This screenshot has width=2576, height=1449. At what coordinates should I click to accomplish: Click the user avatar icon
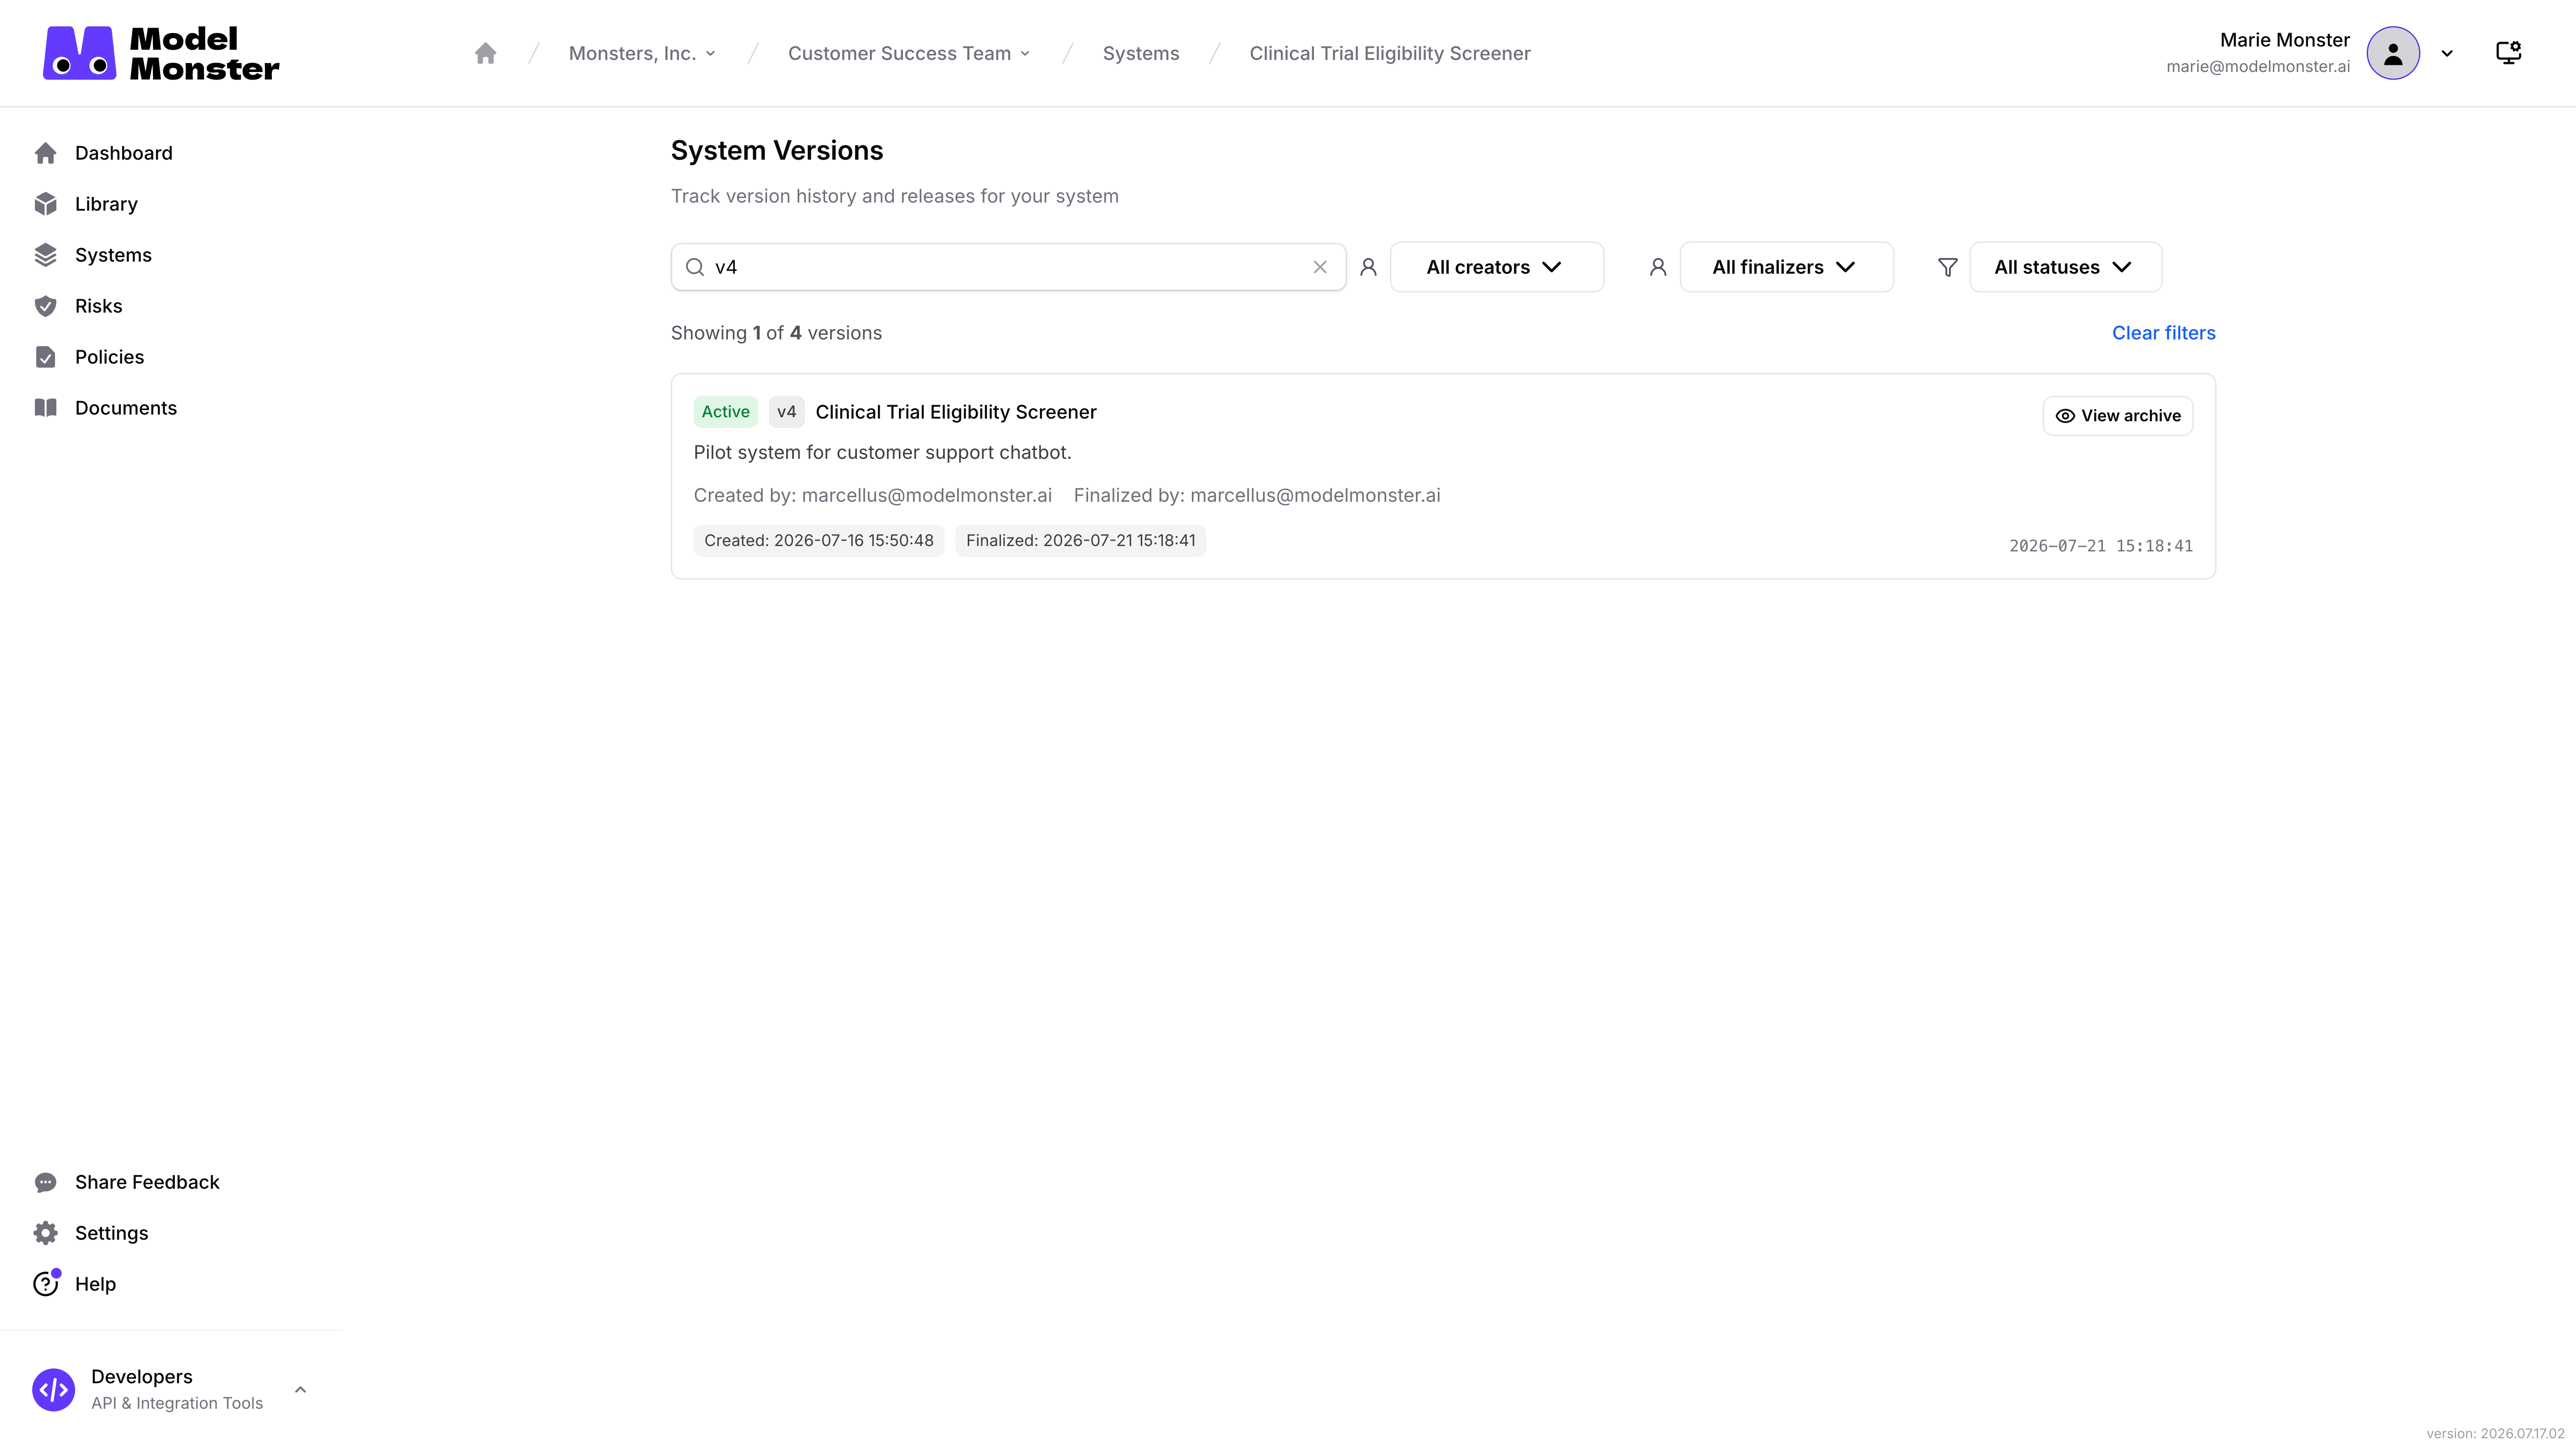coord(2393,53)
